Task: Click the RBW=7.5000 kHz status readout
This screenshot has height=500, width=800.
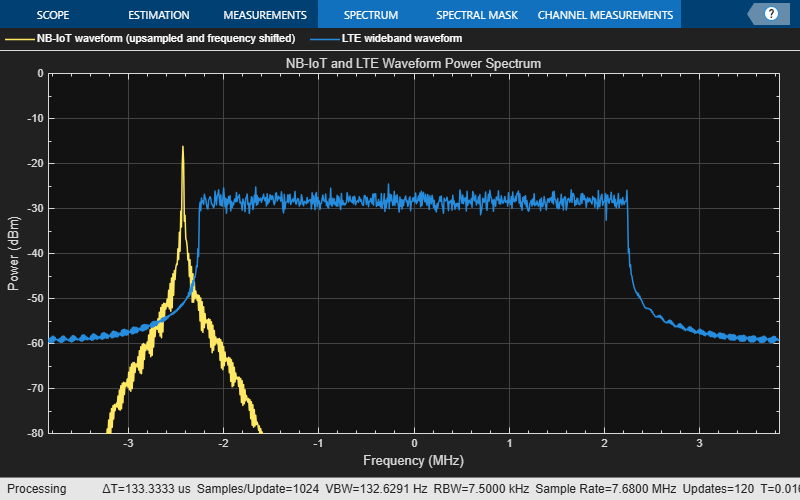Action: pyautogui.click(x=485, y=489)
